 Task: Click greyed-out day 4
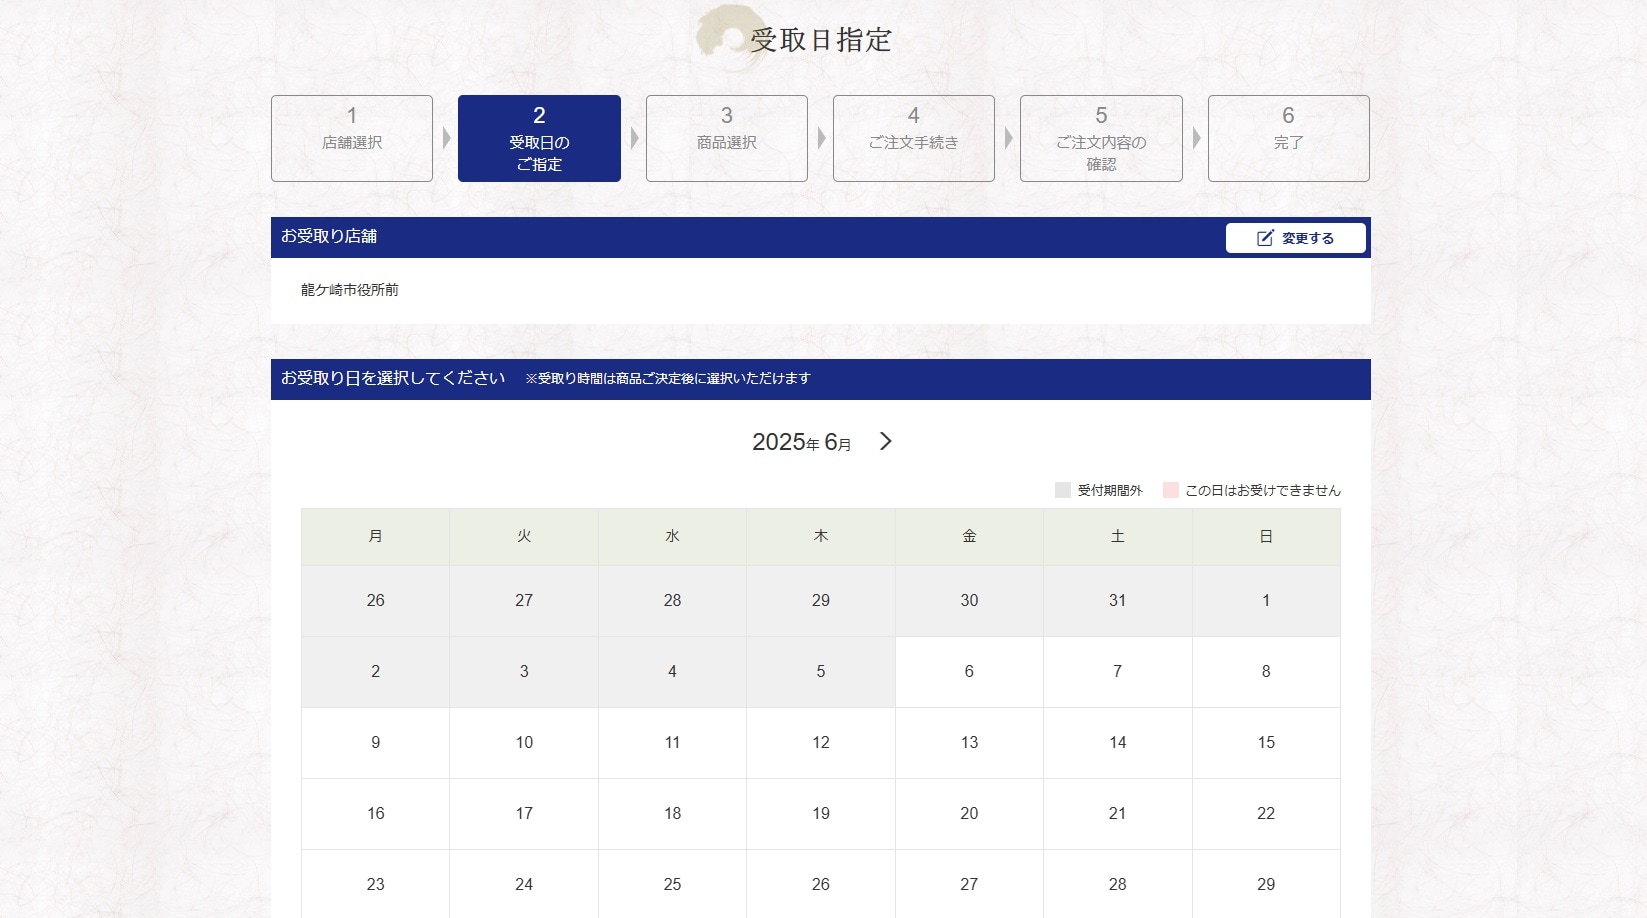tap(672, 672)
